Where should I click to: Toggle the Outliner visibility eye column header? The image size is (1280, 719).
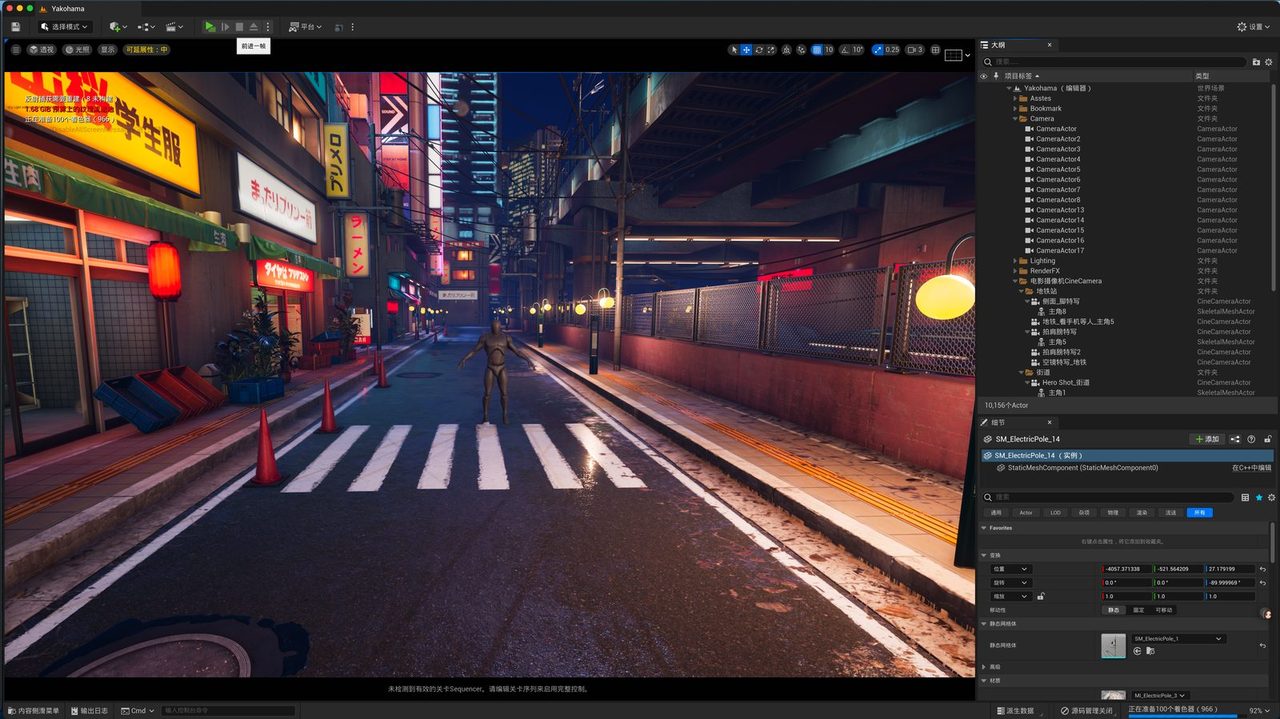point(983,76)
